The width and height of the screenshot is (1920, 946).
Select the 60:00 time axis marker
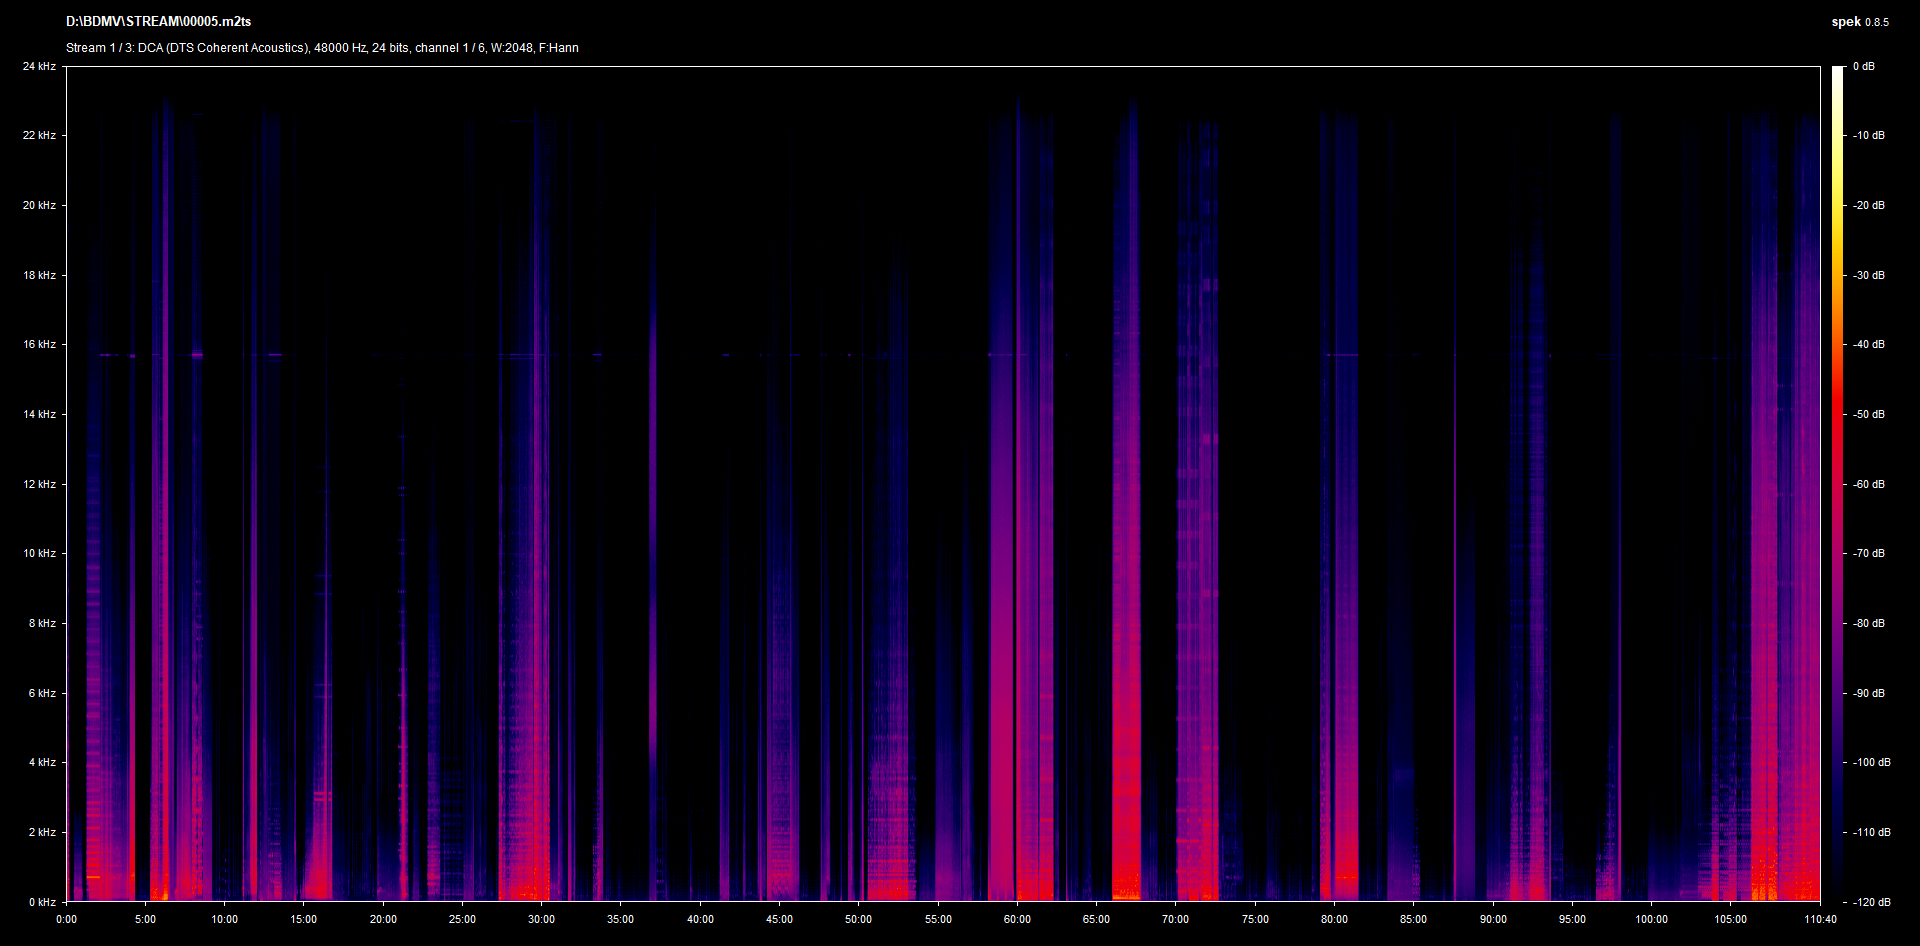[1017, 920]
